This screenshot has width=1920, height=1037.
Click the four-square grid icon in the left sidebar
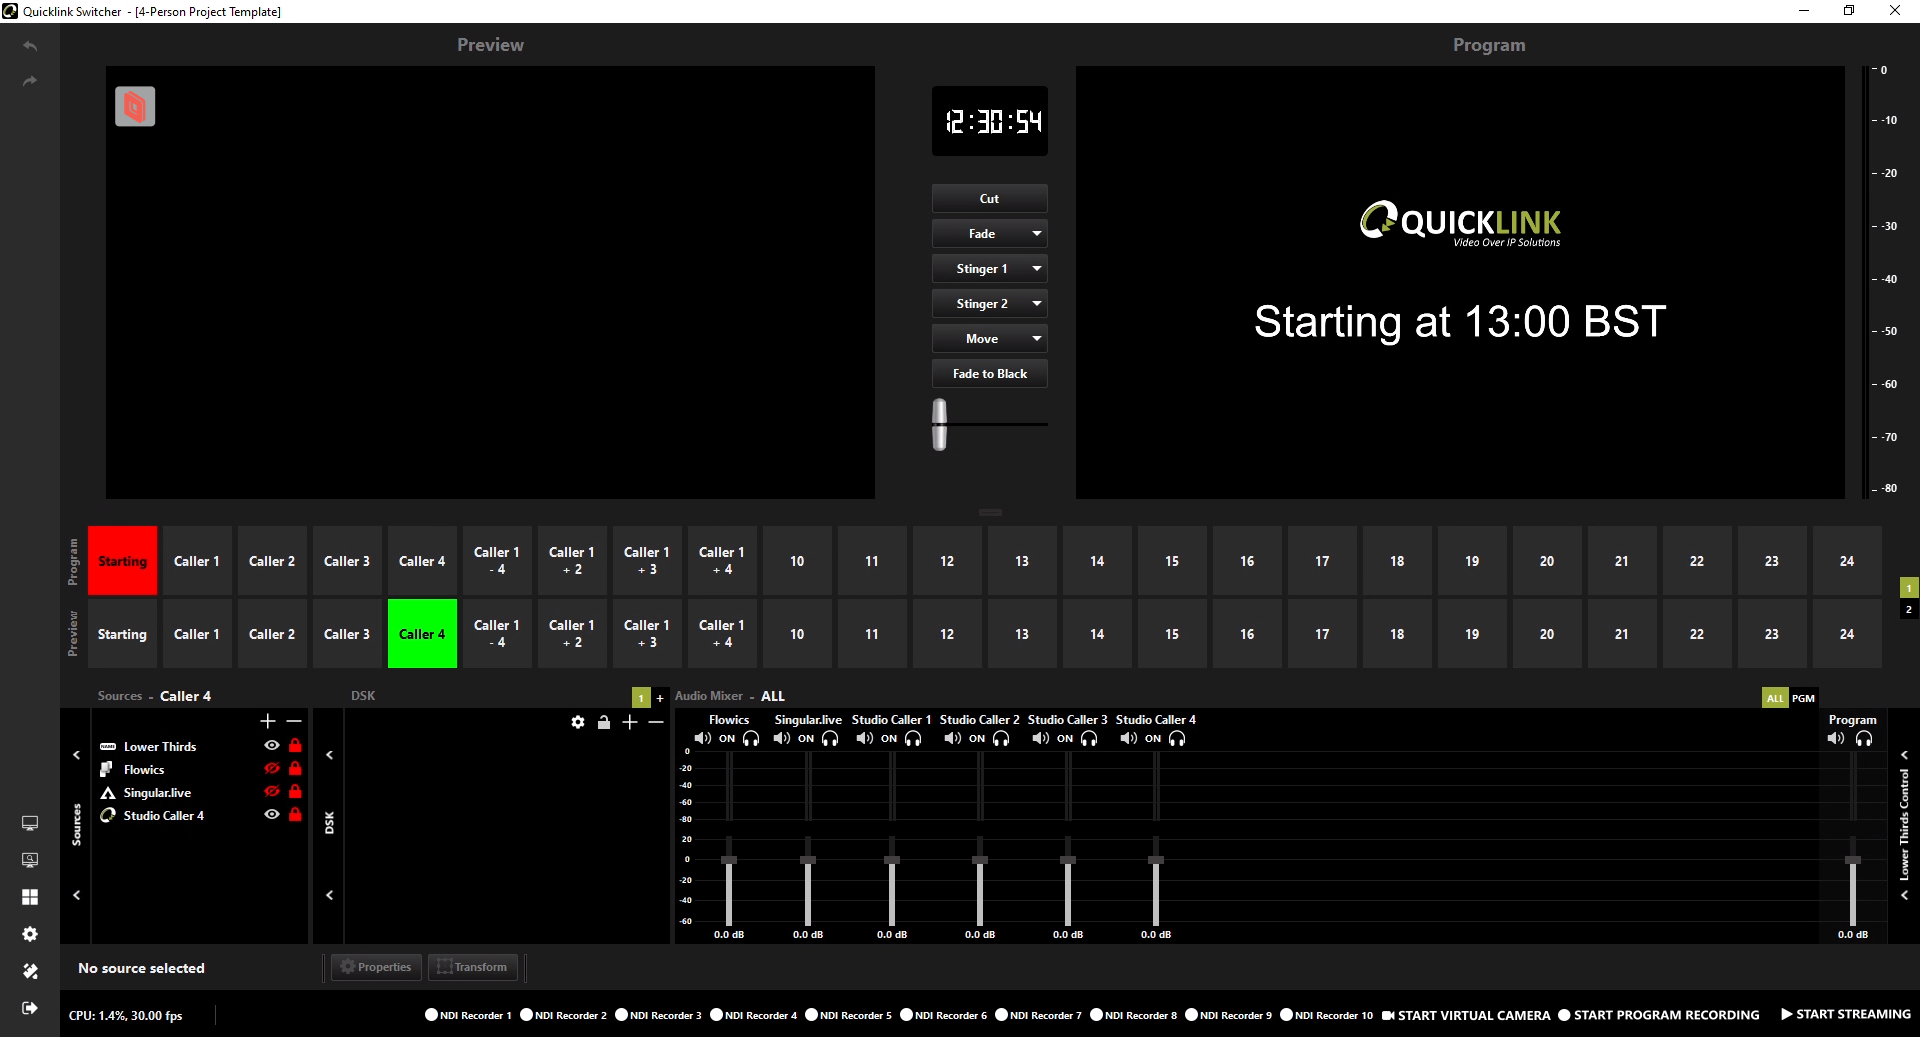coord(30,897)
